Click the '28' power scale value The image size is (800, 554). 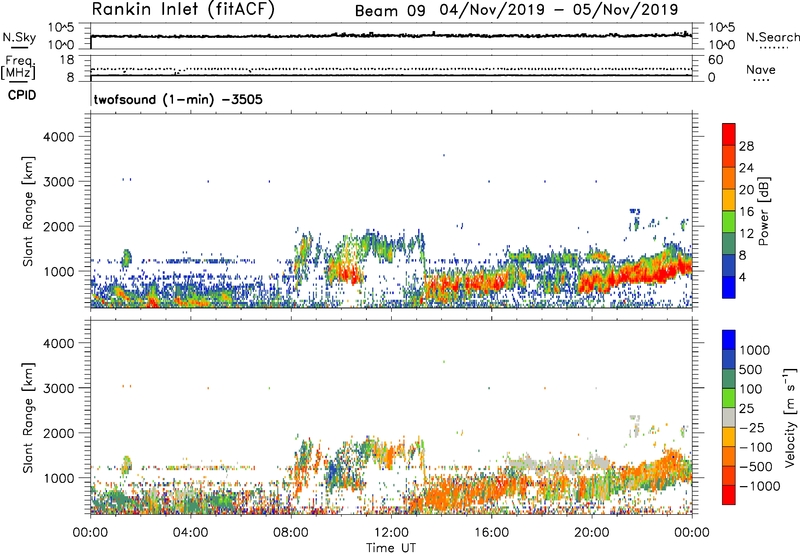point(746,146)
